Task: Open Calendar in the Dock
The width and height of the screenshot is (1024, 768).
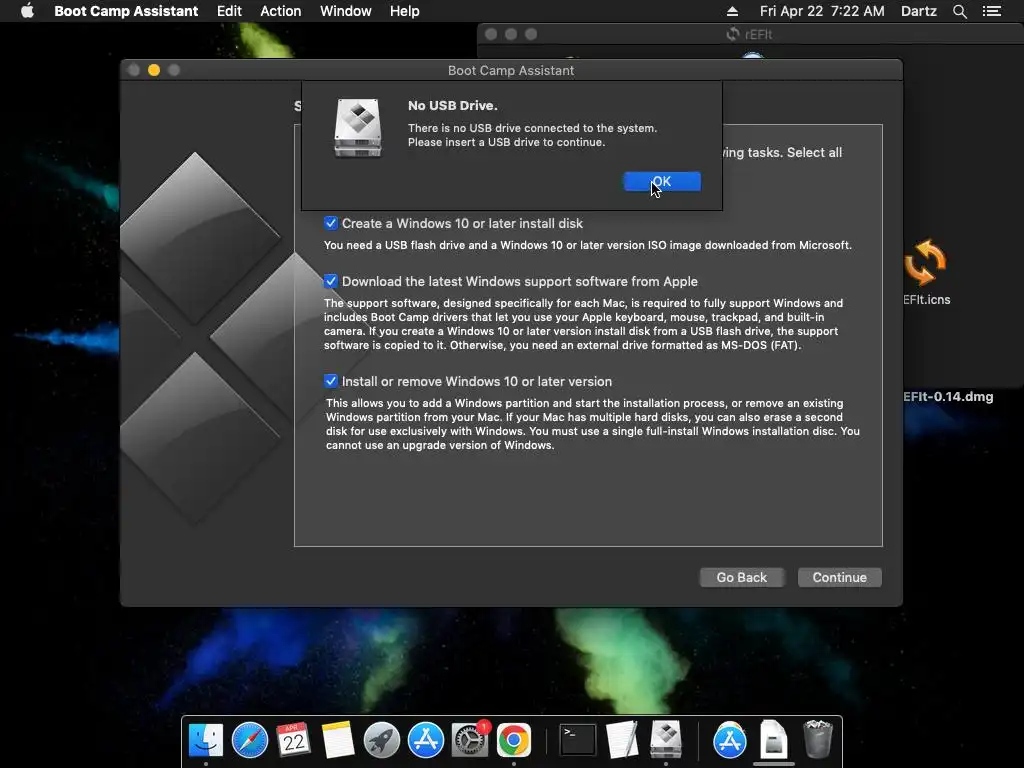Action: (x=293, y=741)
